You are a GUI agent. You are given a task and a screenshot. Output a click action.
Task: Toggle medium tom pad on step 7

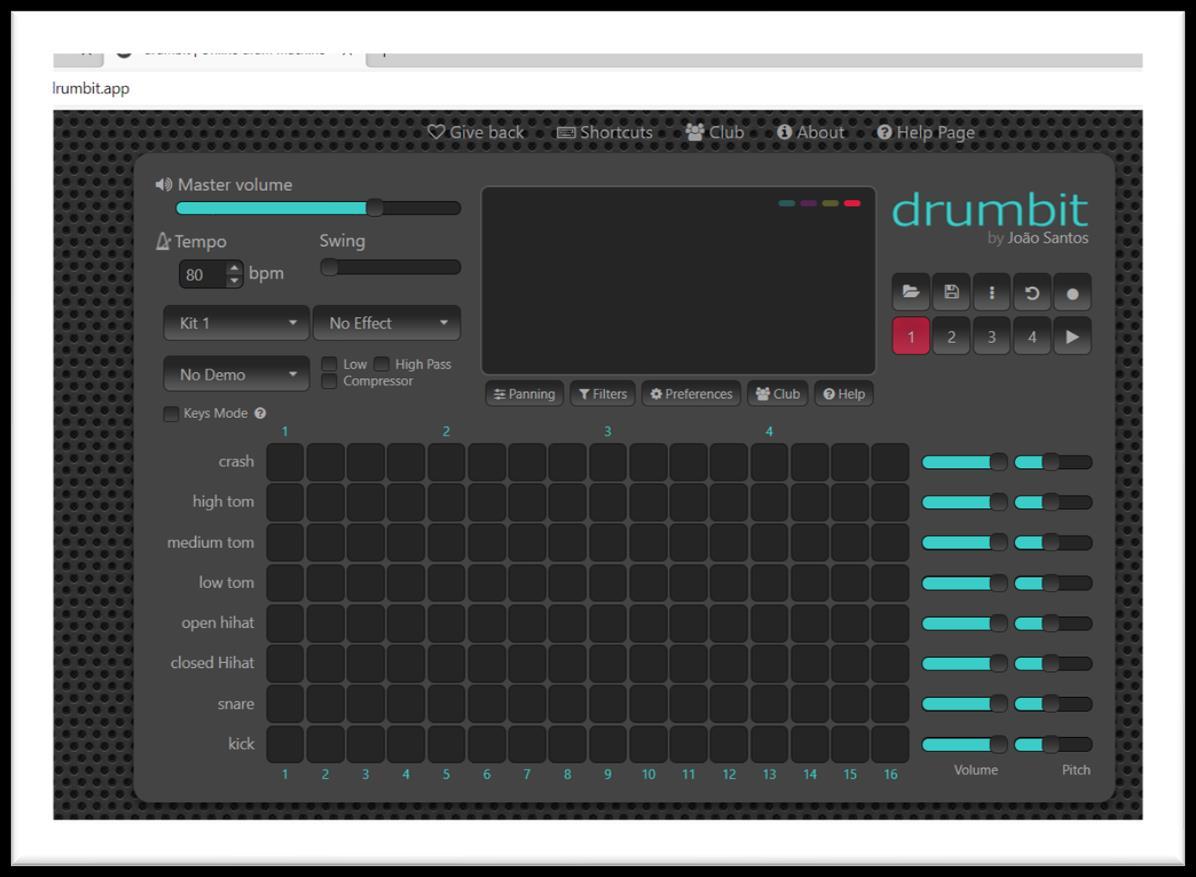point(527,542)
